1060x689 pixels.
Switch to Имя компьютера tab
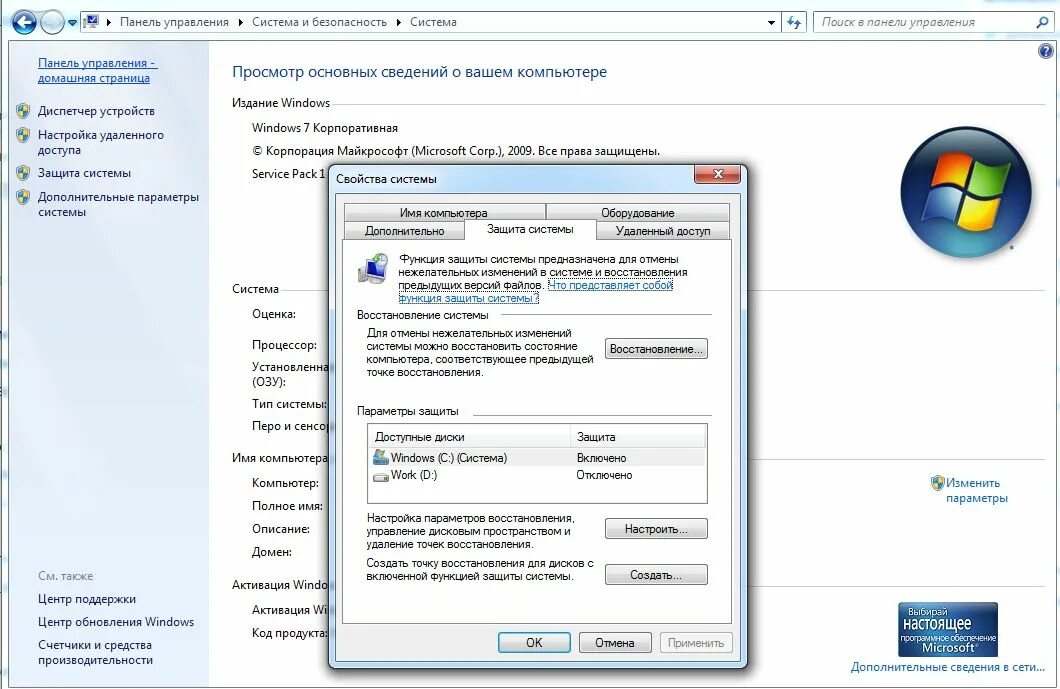coord(443,212)
